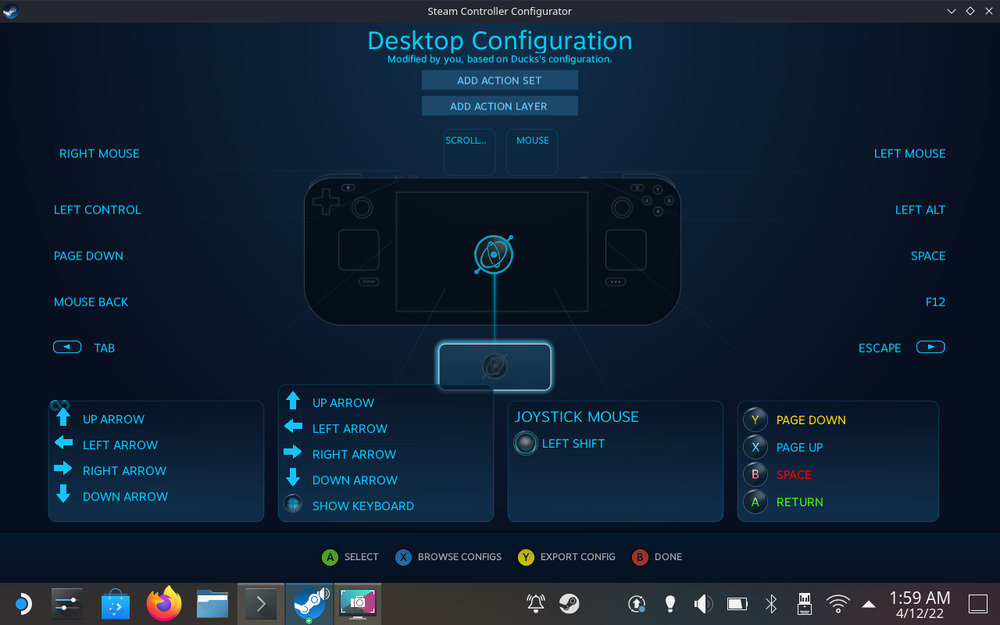Click the left arrow icon in the leftmost binding panel
This screenshot has height=625, width=1000.
pos(63,443)
